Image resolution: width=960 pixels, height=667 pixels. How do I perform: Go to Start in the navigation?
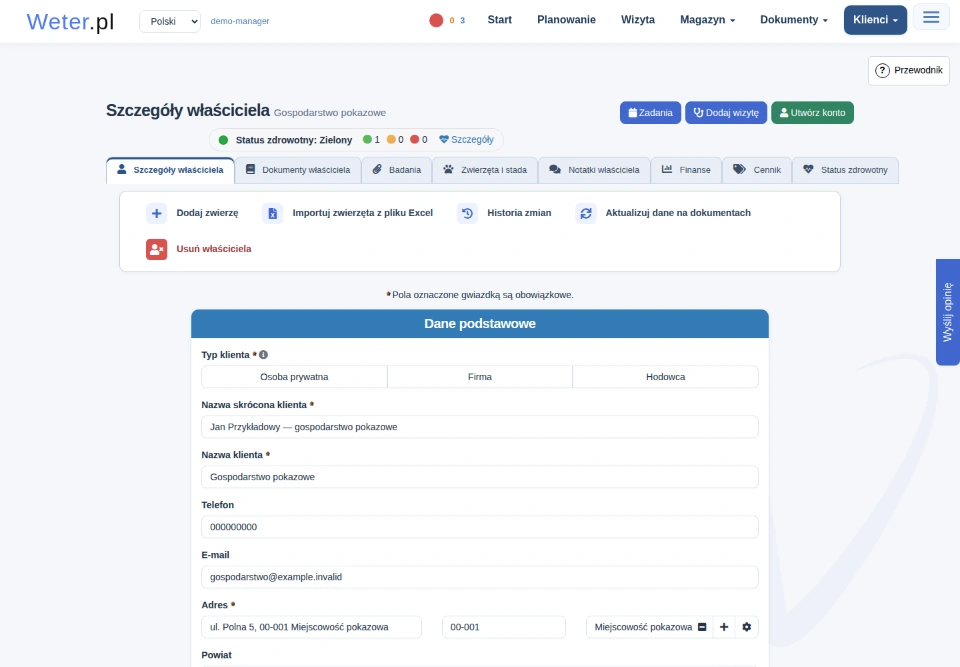[500, 20]
